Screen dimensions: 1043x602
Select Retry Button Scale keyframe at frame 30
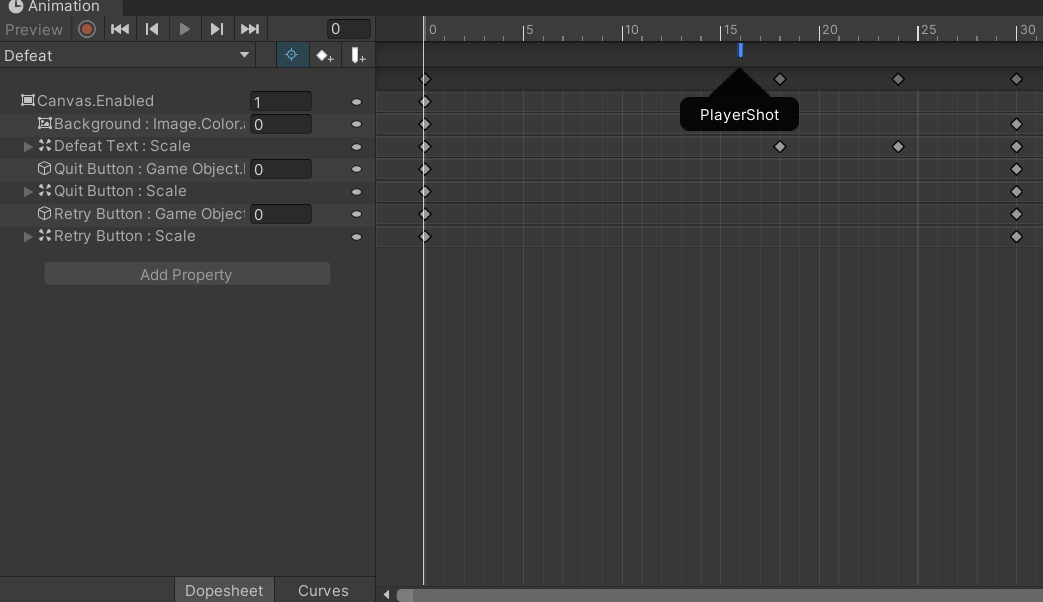coord(1016,237)
